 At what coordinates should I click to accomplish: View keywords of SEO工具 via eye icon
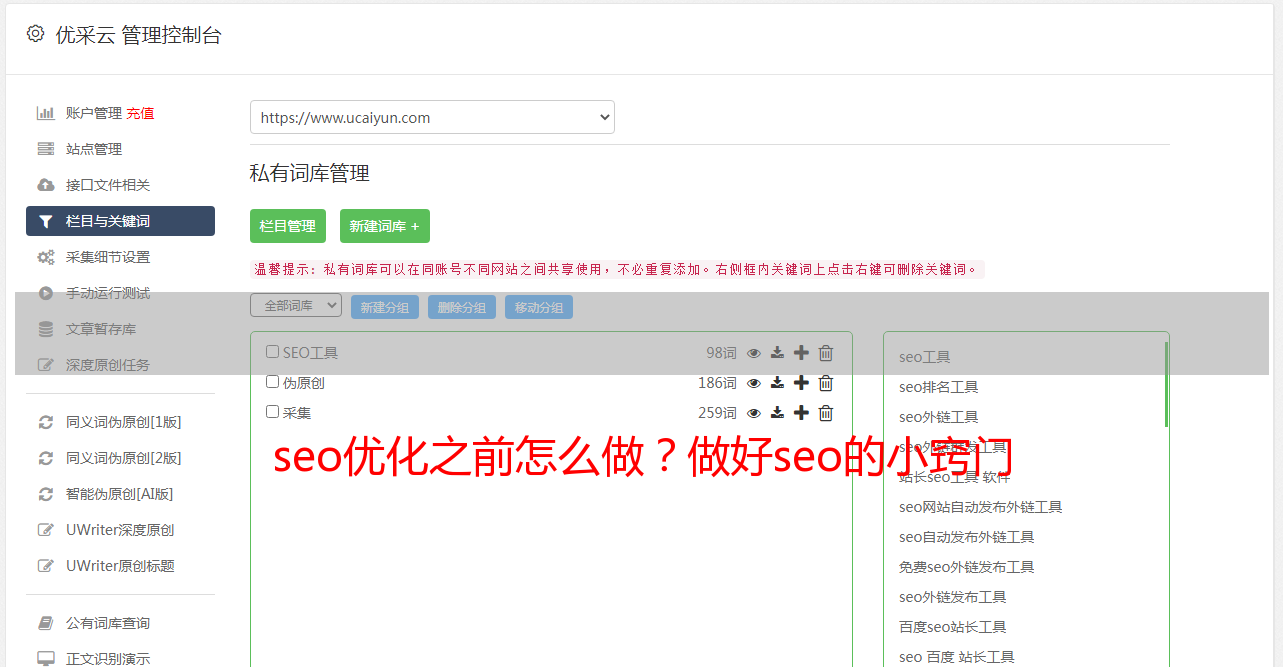pyautogui.click(x=754, y=353)
